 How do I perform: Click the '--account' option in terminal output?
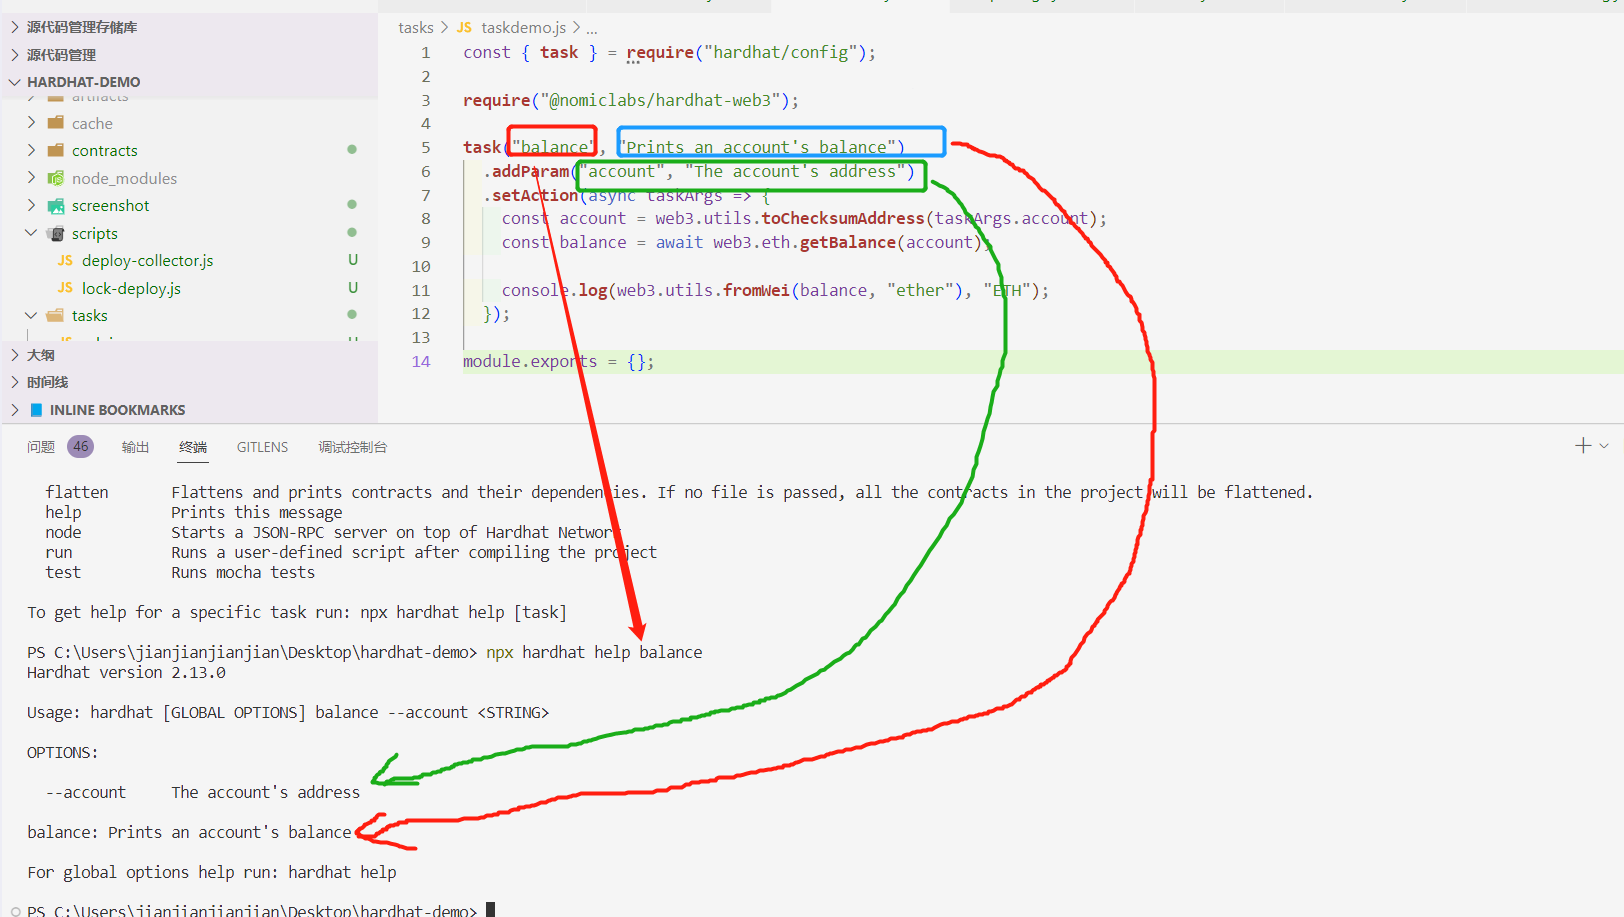tap(86, 792)
